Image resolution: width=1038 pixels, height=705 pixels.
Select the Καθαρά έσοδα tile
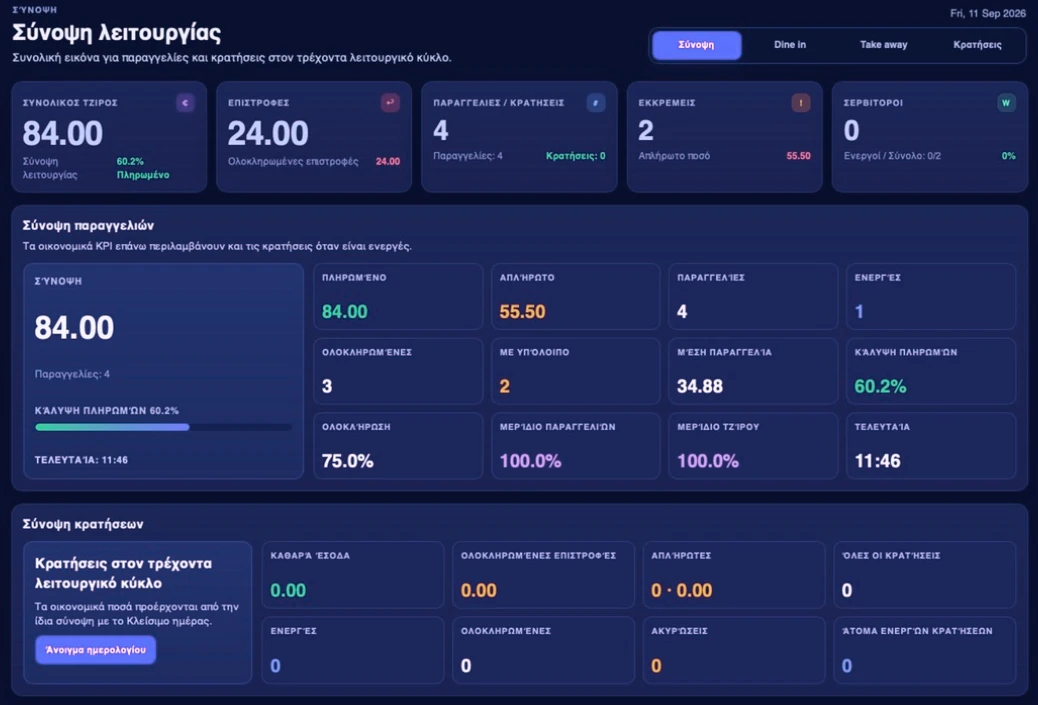pyautogui.click(x=353, y=575)
